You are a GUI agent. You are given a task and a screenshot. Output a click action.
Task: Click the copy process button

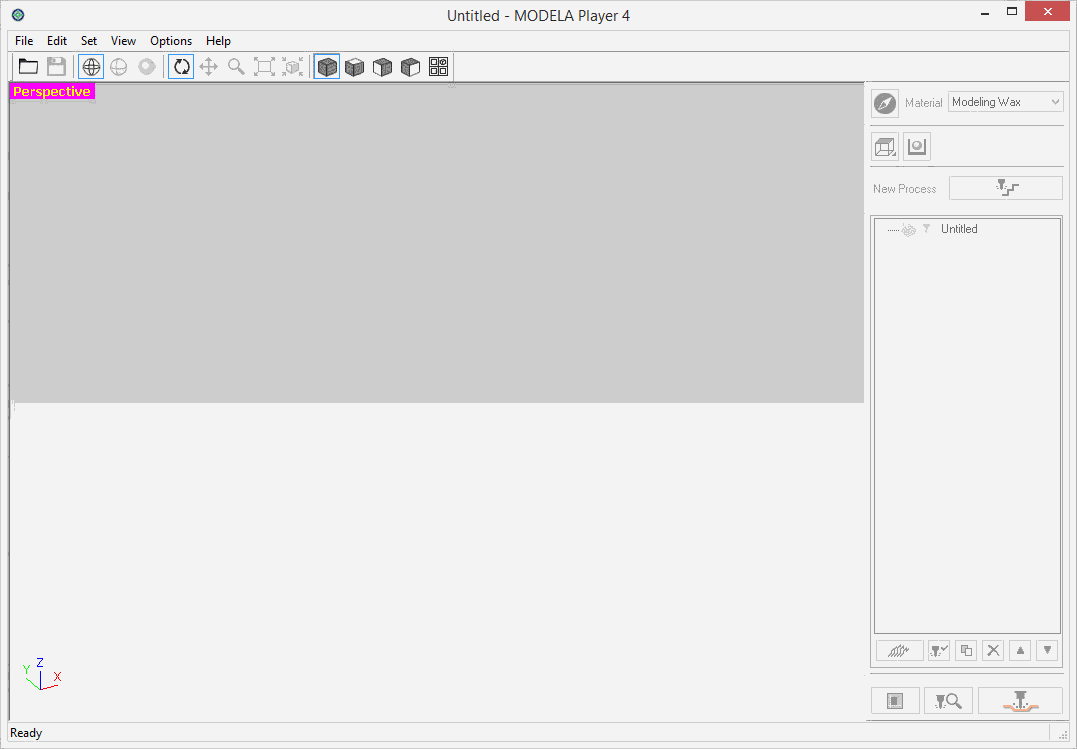point(966,650)
